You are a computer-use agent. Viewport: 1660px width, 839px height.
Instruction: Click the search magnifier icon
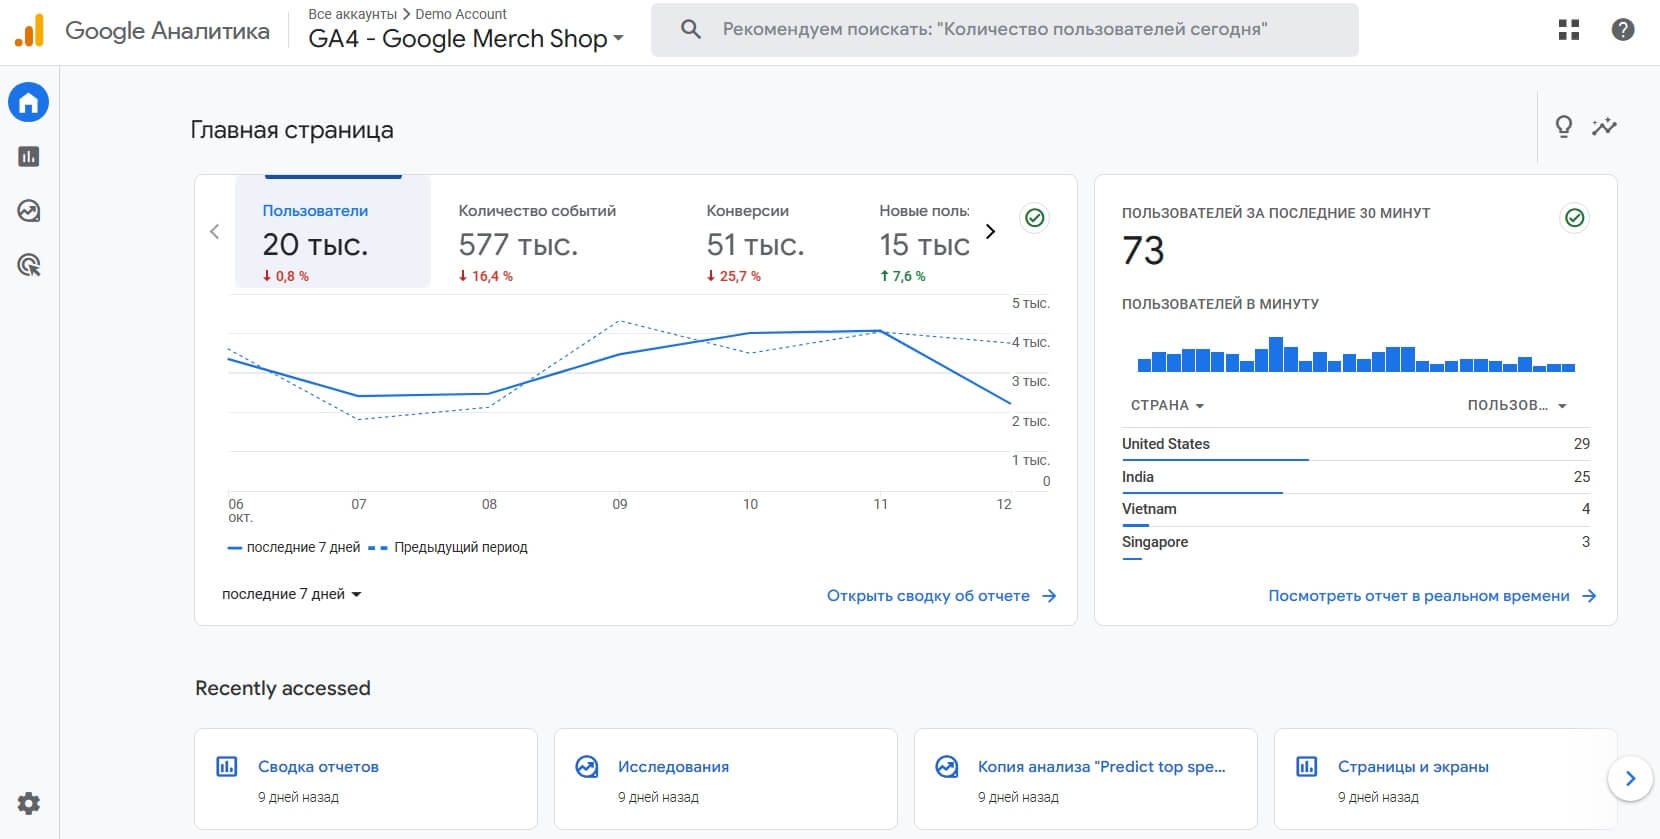(x=690, y=29)
